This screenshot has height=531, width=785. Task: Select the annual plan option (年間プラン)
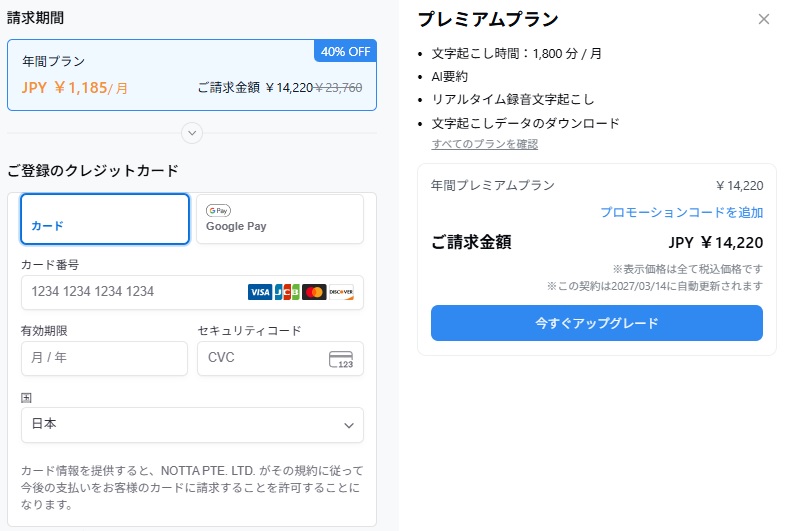coord(191,75)
